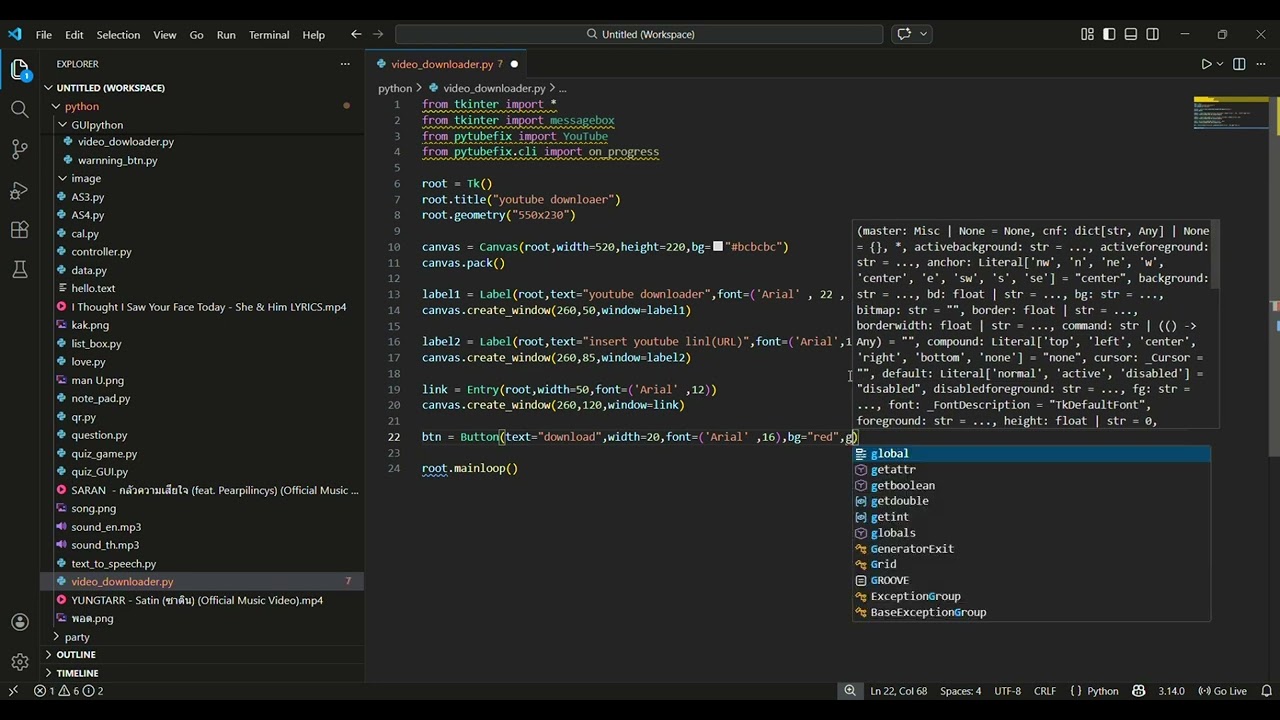Open the Go menu
Viewport: 1280px width, 720px height.
196,34
